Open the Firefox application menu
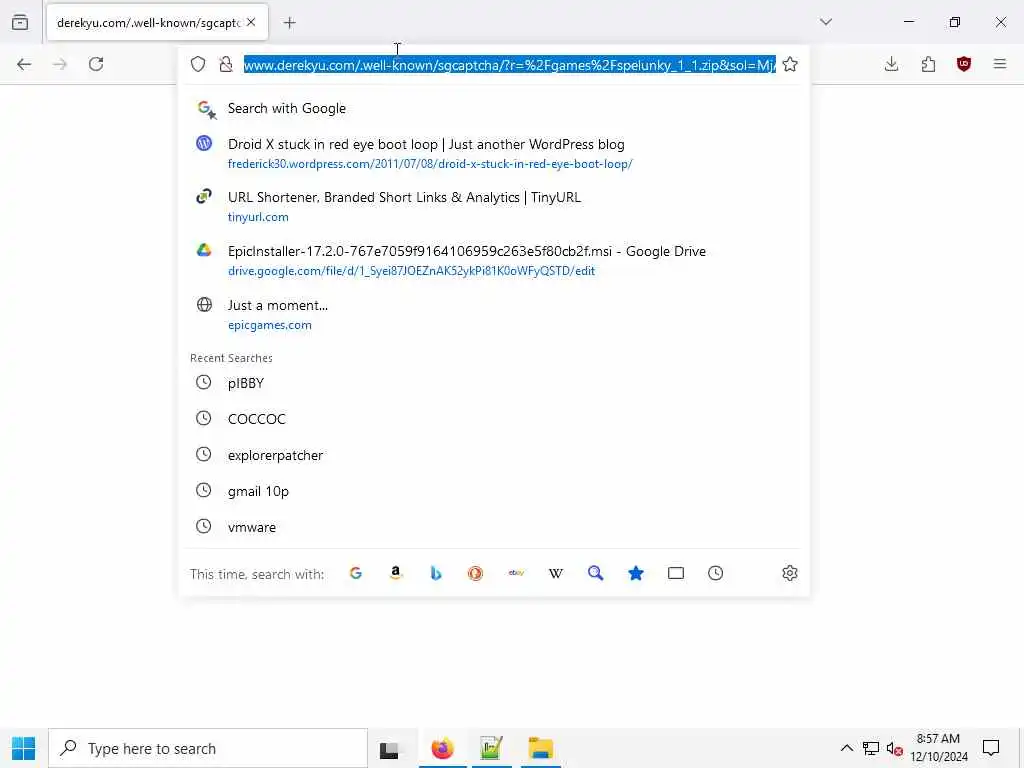This screenshot has width=1024, height=768. pos(1000,64)
